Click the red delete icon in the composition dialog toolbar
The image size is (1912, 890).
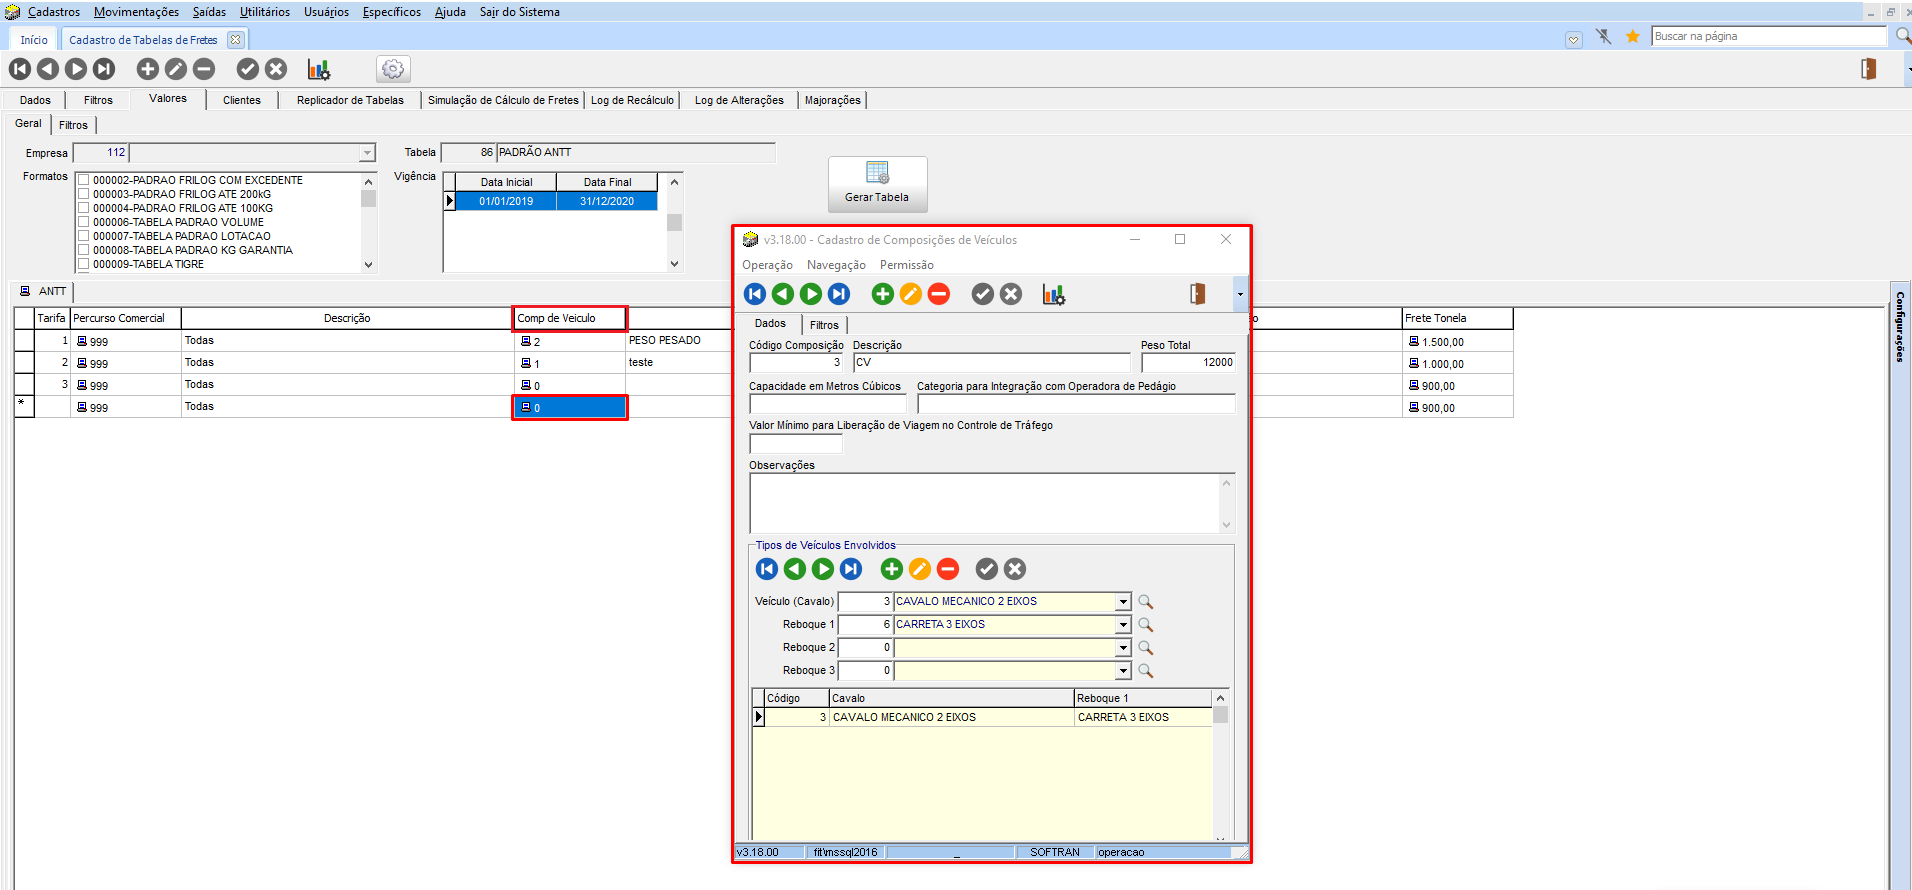pyautogui.click(x=938, y=294)
